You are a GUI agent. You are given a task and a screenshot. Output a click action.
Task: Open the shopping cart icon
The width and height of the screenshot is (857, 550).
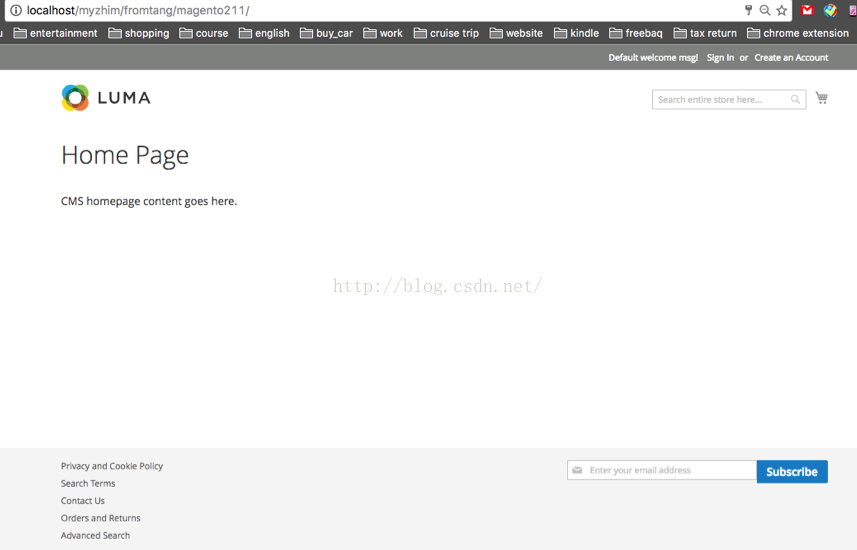coord(821,98)
